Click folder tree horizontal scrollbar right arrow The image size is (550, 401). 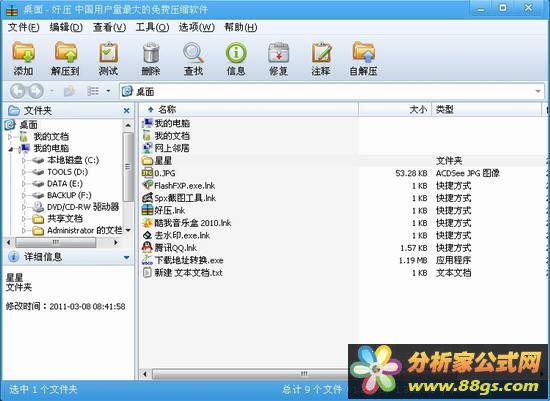[116, 242]
